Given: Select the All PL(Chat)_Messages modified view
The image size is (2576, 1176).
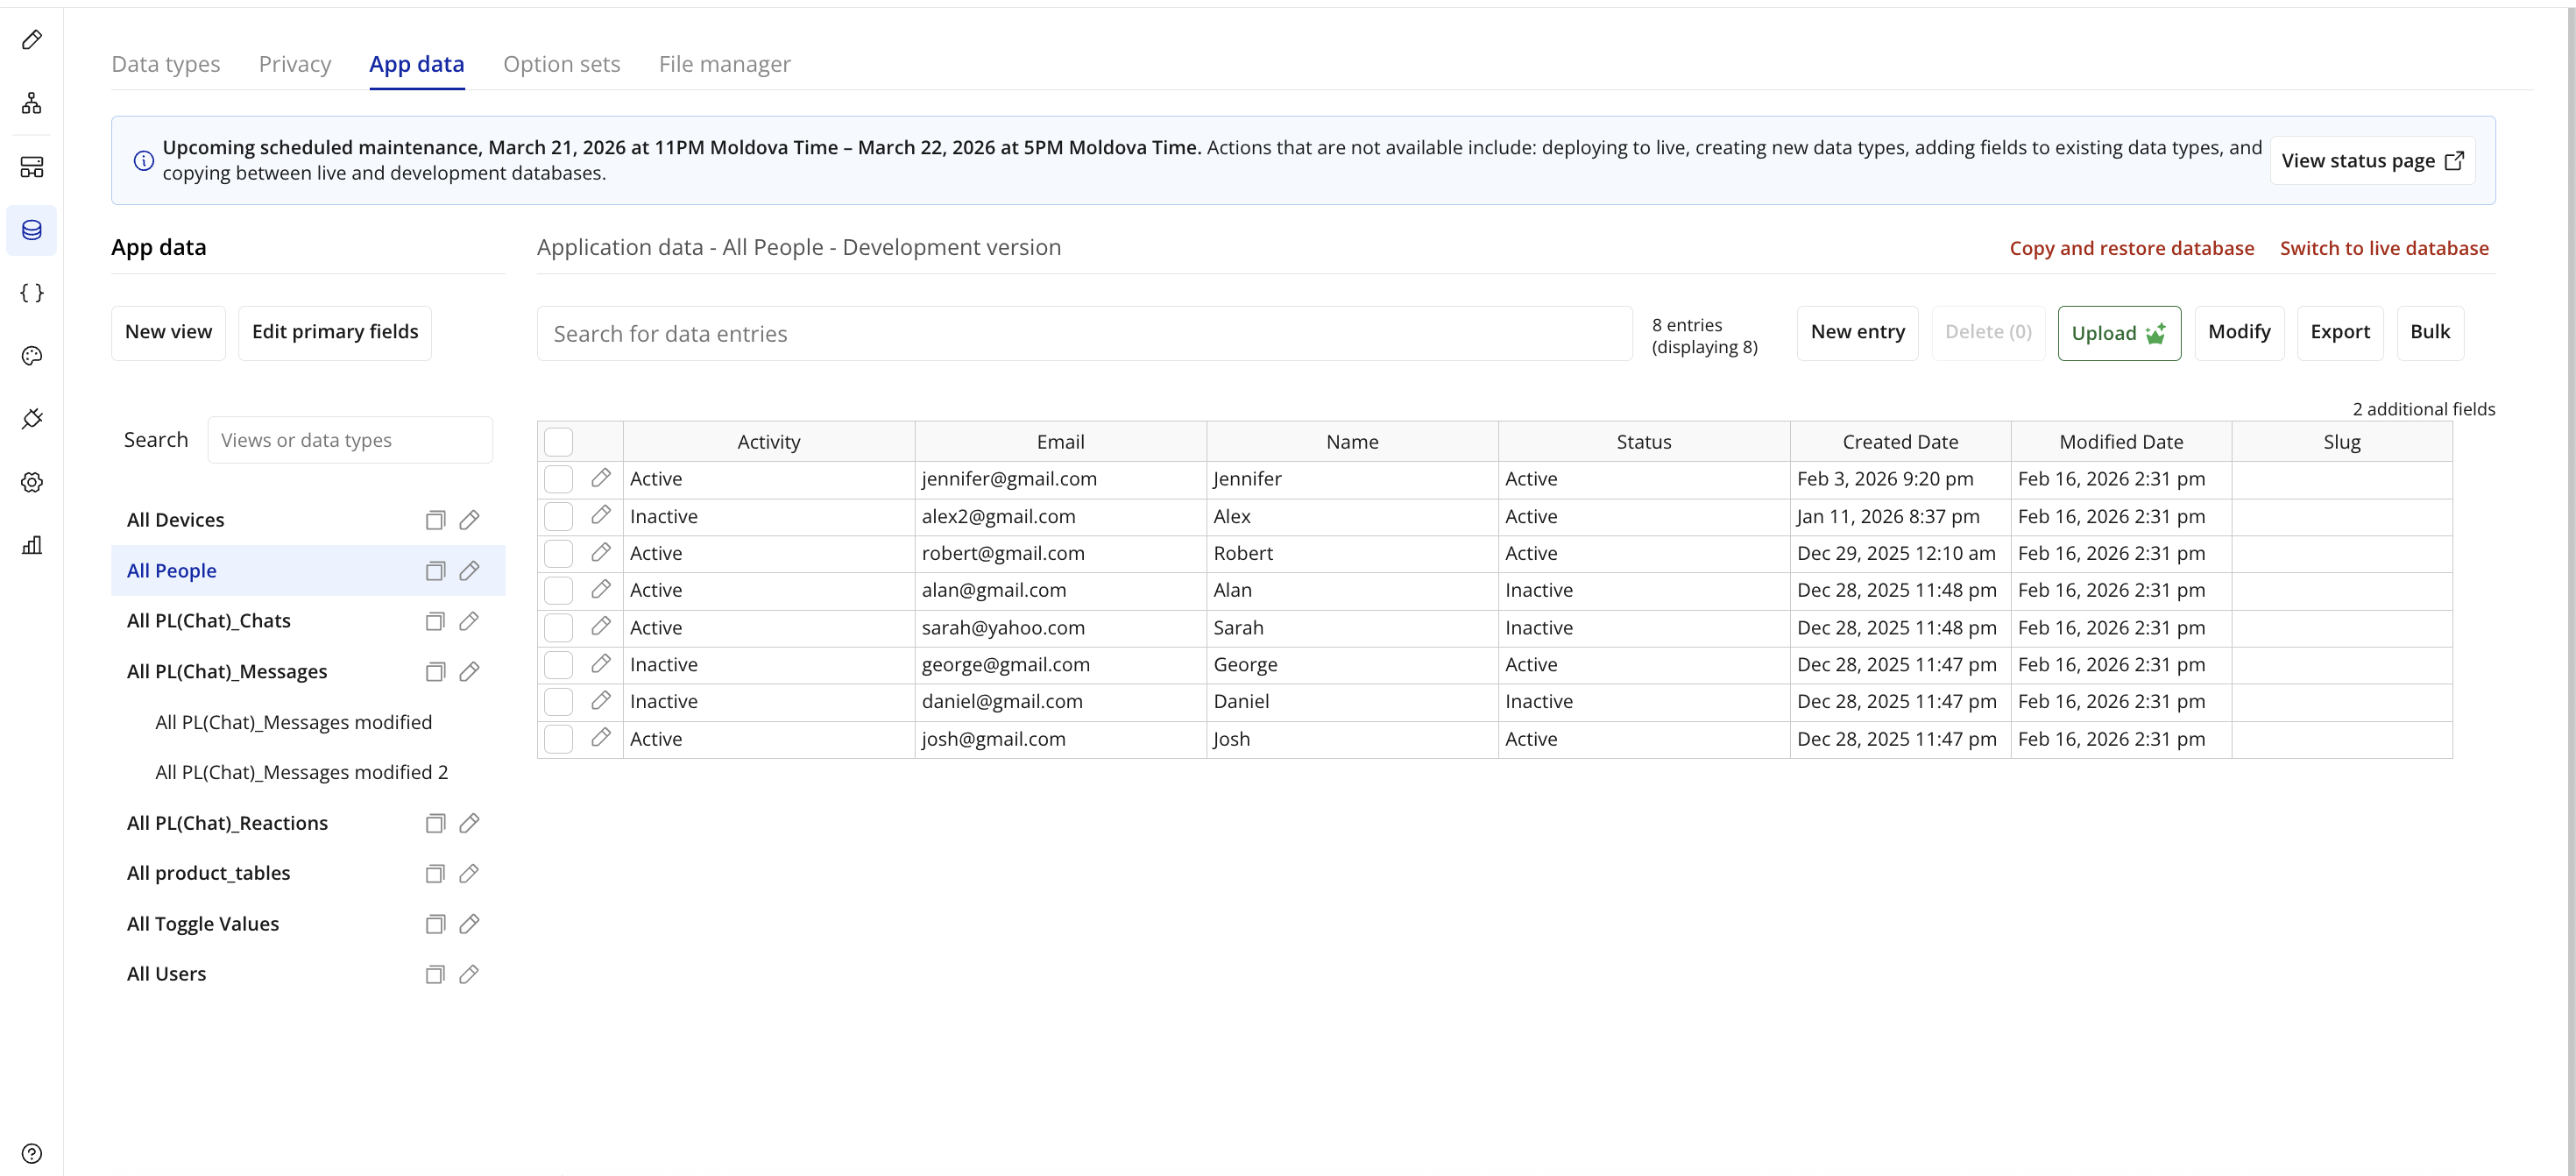Looking at the screenshot, I should [x=294, y=722].
